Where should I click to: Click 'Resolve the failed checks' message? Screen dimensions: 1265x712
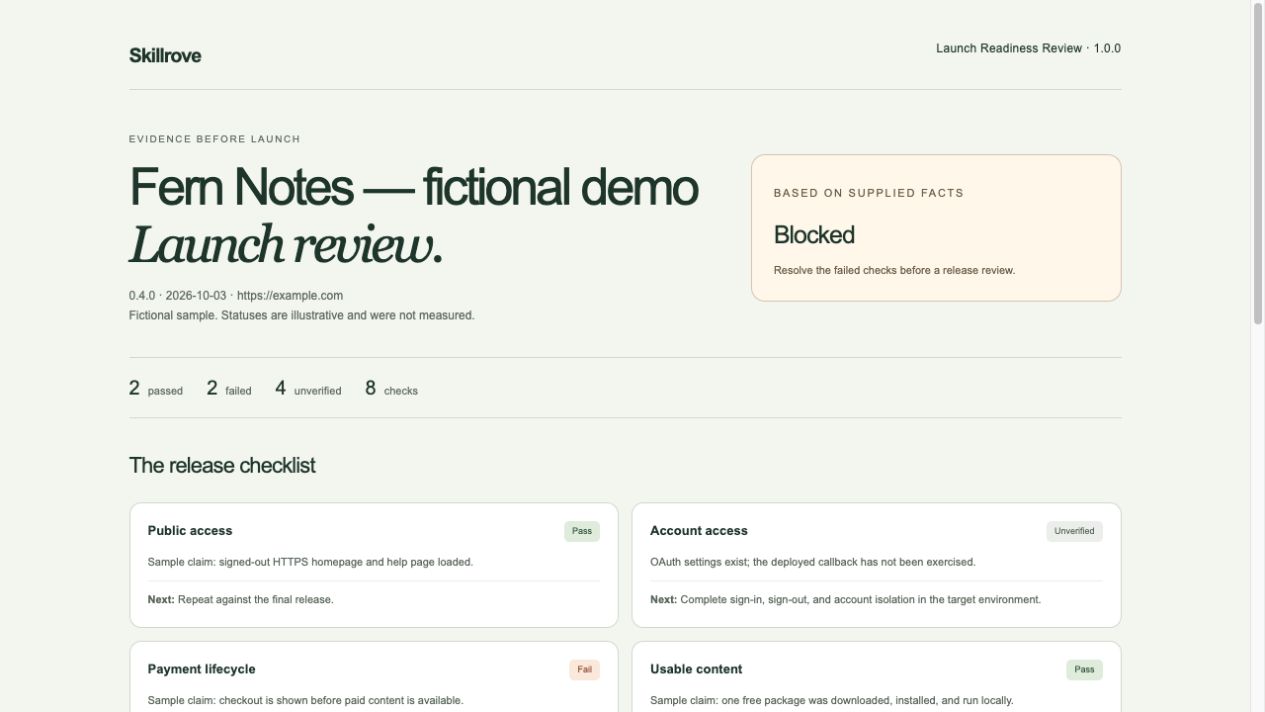coord(894,270)
